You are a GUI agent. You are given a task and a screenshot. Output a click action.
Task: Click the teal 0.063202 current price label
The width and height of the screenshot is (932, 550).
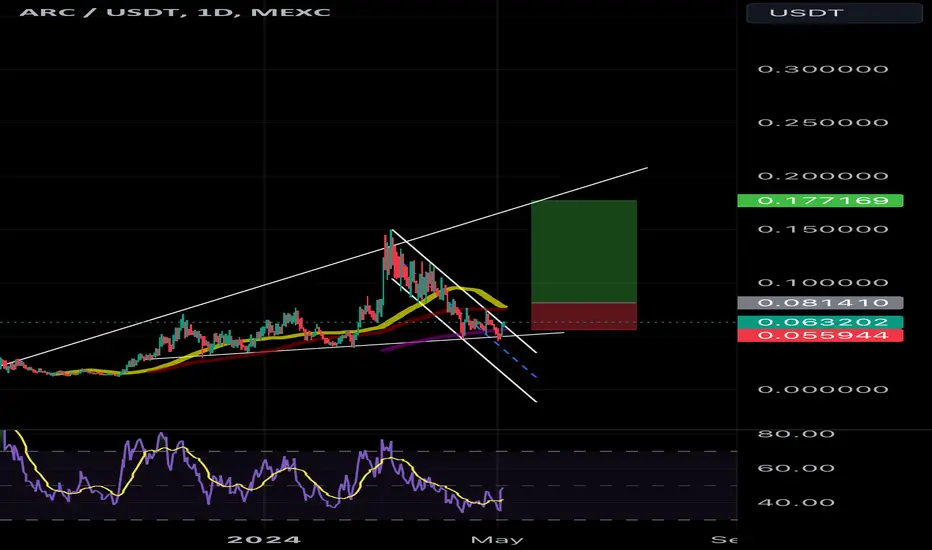click(820, 322)
